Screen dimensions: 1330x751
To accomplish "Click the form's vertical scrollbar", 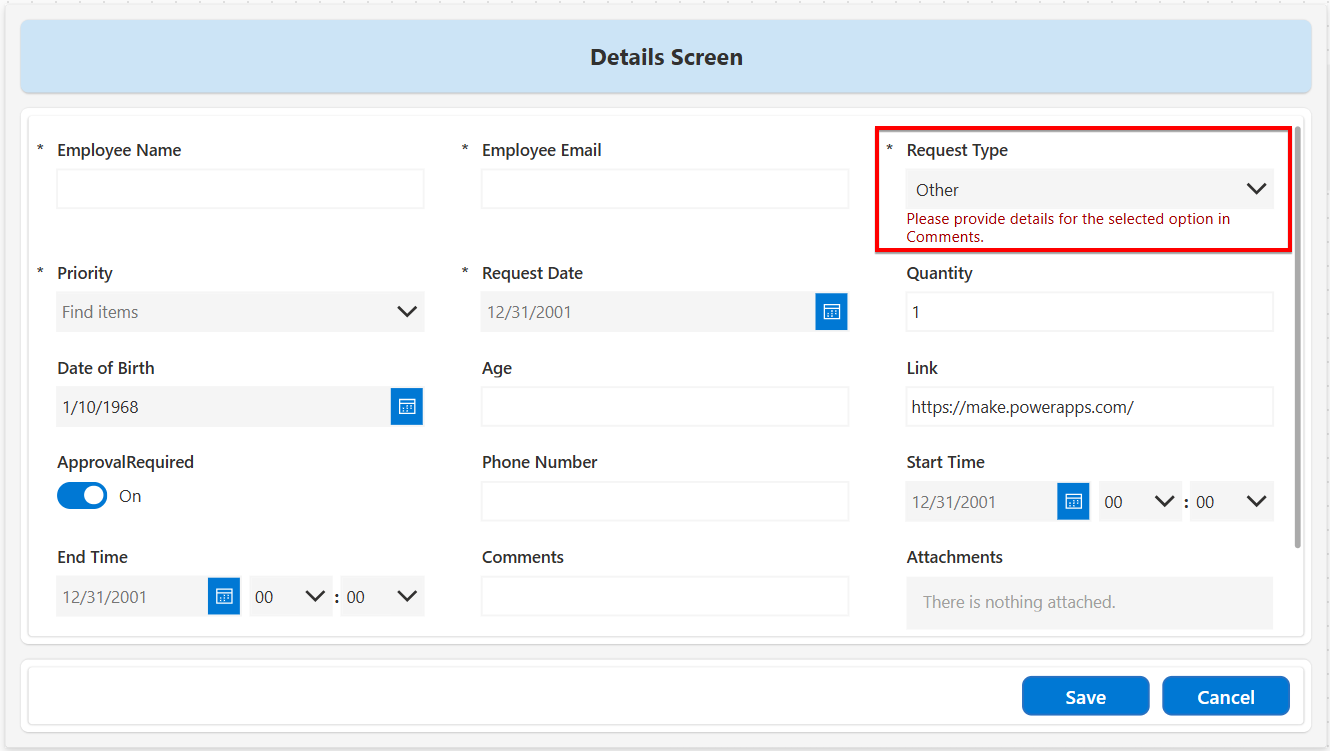I will pos(1298,337).
